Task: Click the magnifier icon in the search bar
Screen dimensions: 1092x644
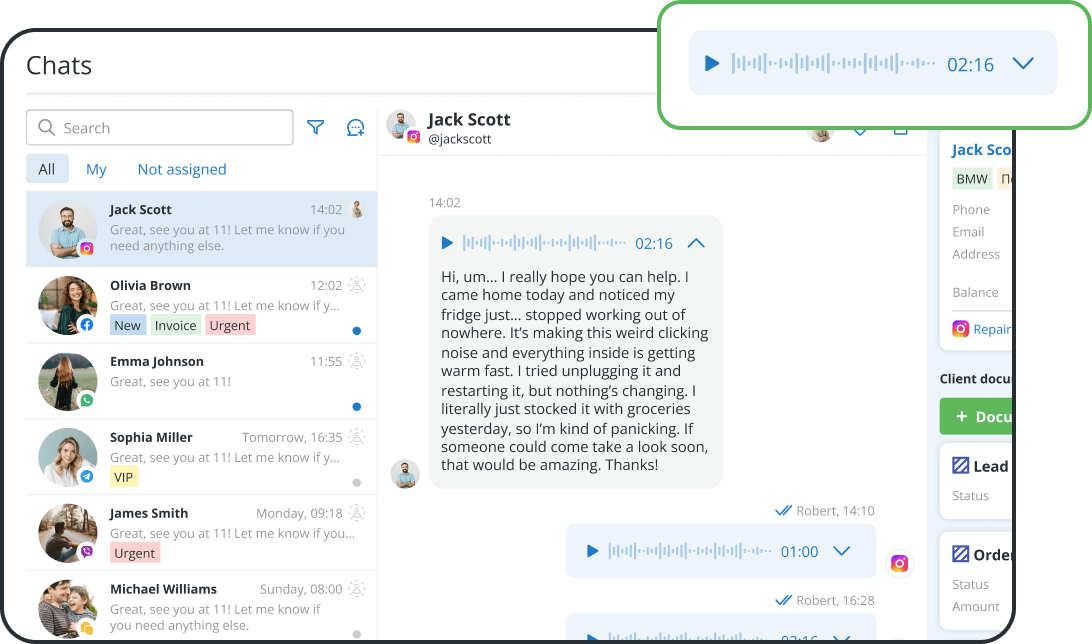Action: click(46, 127)
